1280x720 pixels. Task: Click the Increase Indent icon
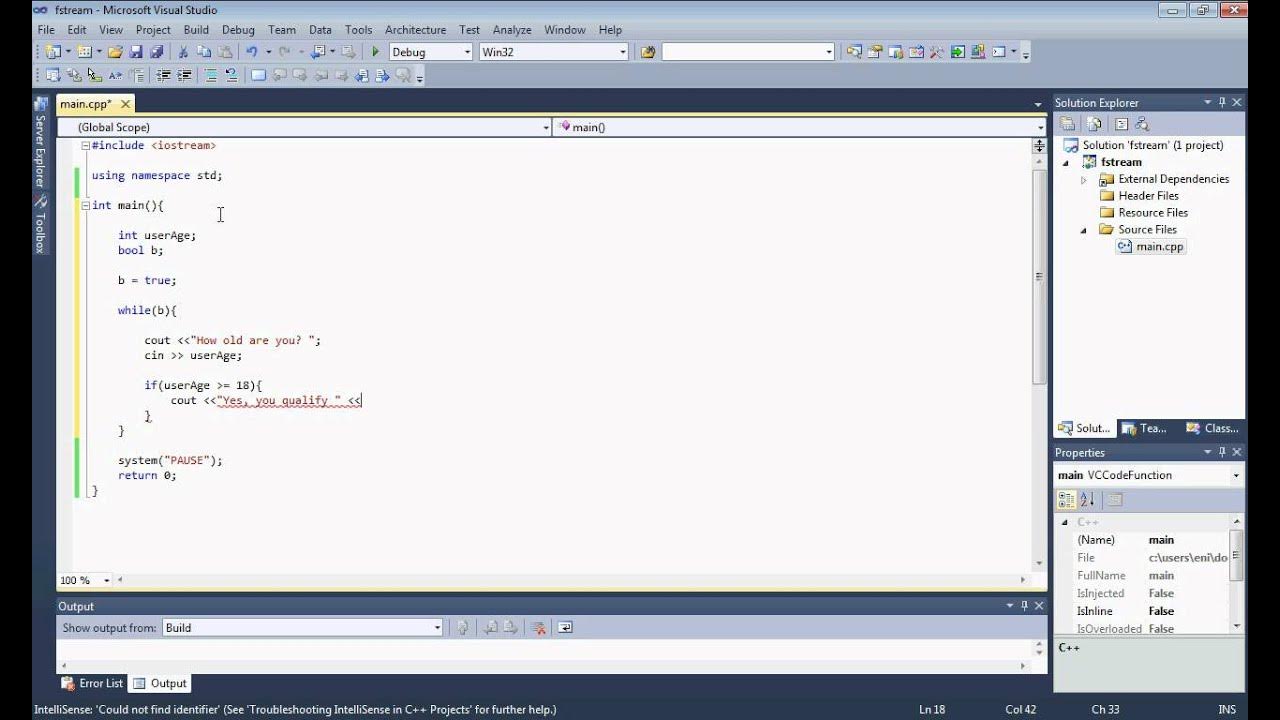tap(184, 75)
